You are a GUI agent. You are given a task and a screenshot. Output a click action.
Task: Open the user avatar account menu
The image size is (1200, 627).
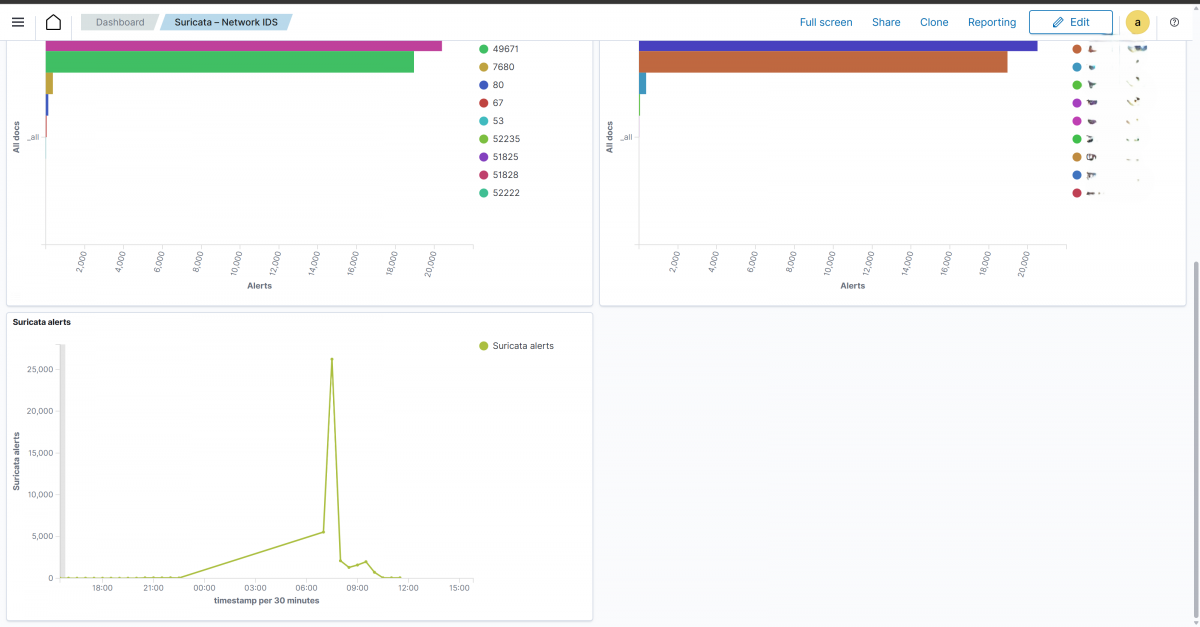coord(1137,22)
